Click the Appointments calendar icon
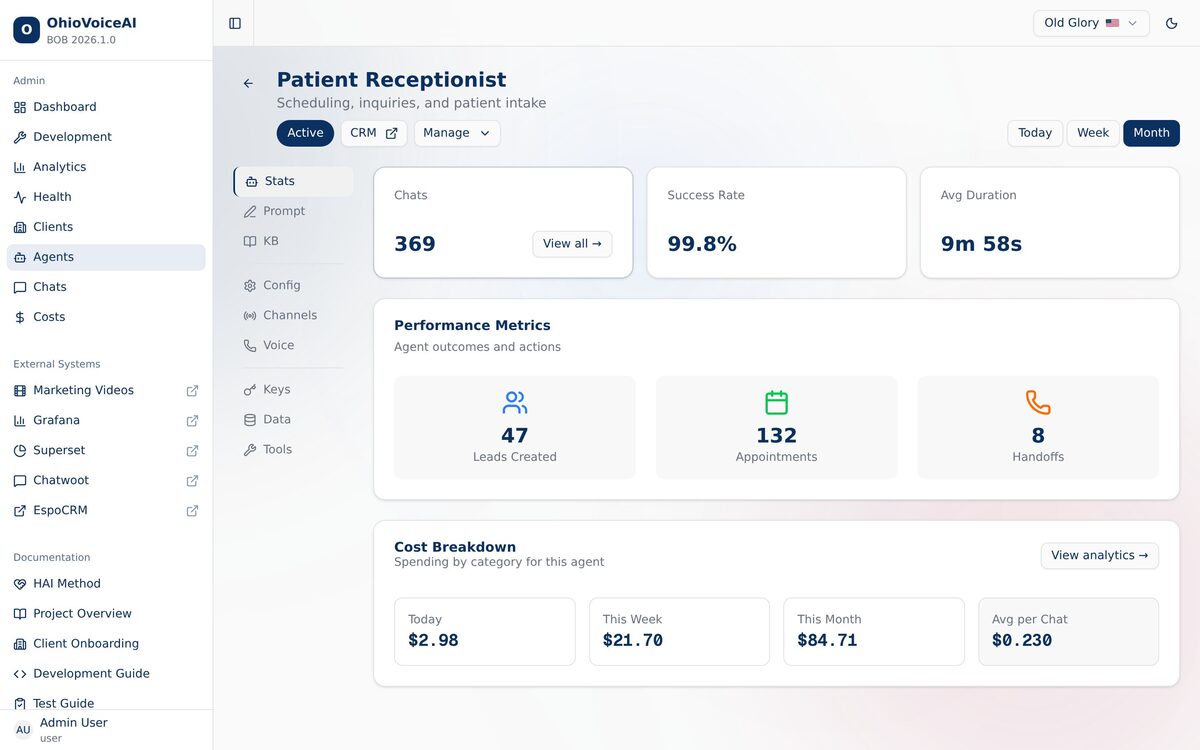Viewport: 1200px width, 750px height. pyautogui.click(x=776, y=403)
